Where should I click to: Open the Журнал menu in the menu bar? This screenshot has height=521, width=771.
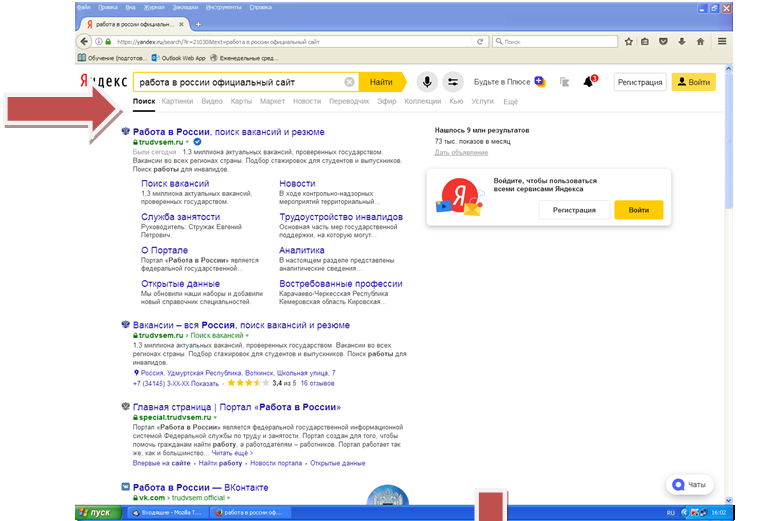click(154, 7)
